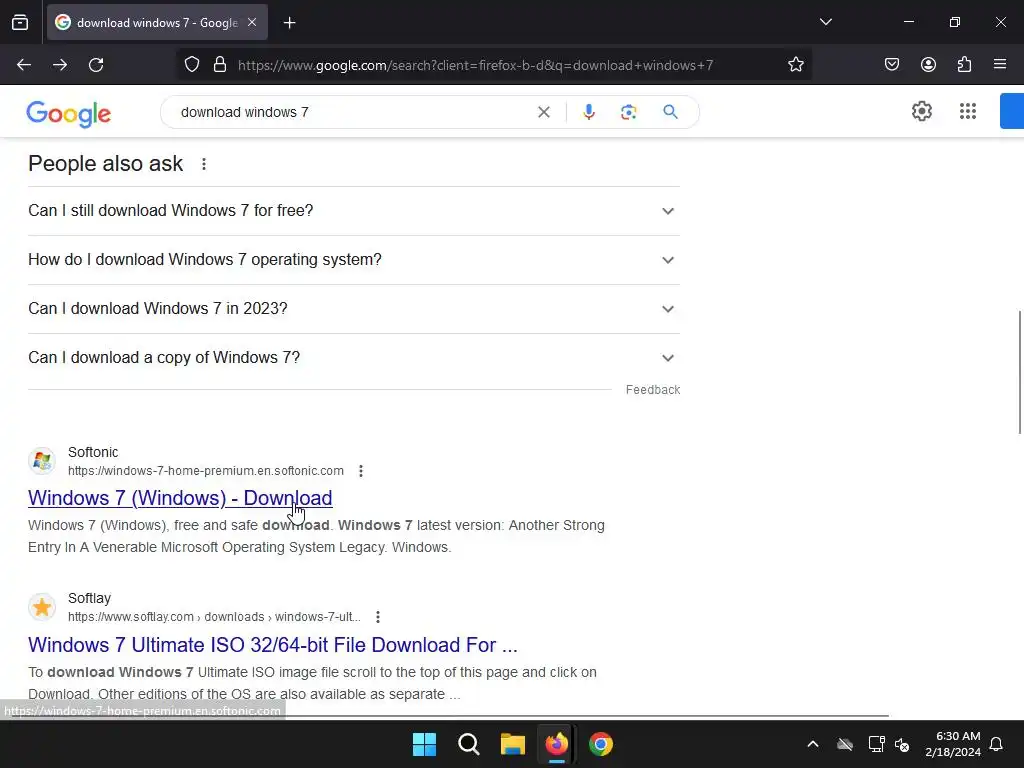
Task: Open the Extensions puzzle icon
Action: coord(964,64)
